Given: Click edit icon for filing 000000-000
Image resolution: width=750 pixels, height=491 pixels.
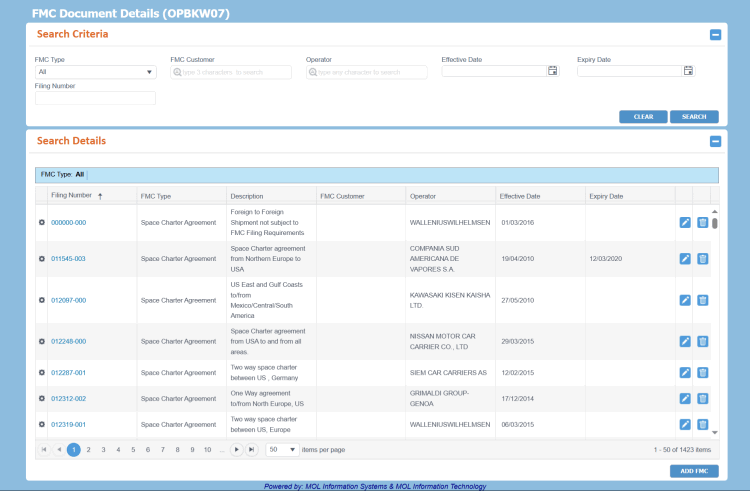Looking at the screenshot, I should click(x=685, y=222).
